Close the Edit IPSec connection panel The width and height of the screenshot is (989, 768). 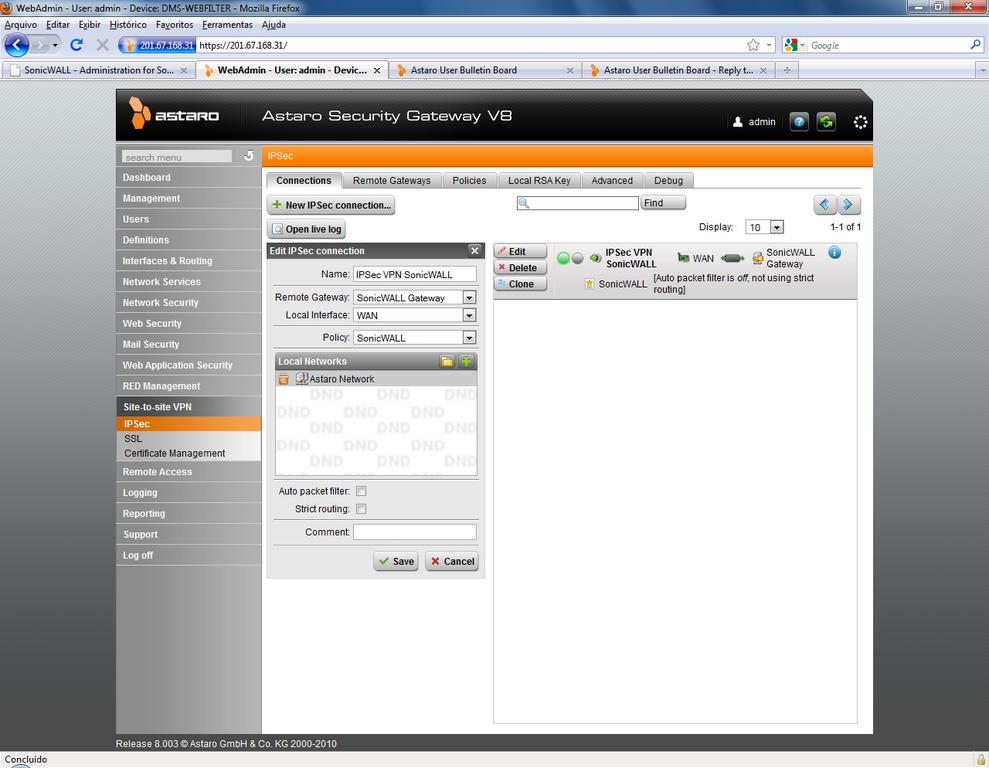point(475,250)
